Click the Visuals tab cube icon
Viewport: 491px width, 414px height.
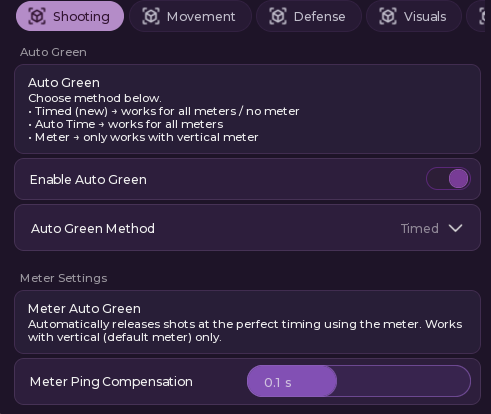(x=388, y=16)
